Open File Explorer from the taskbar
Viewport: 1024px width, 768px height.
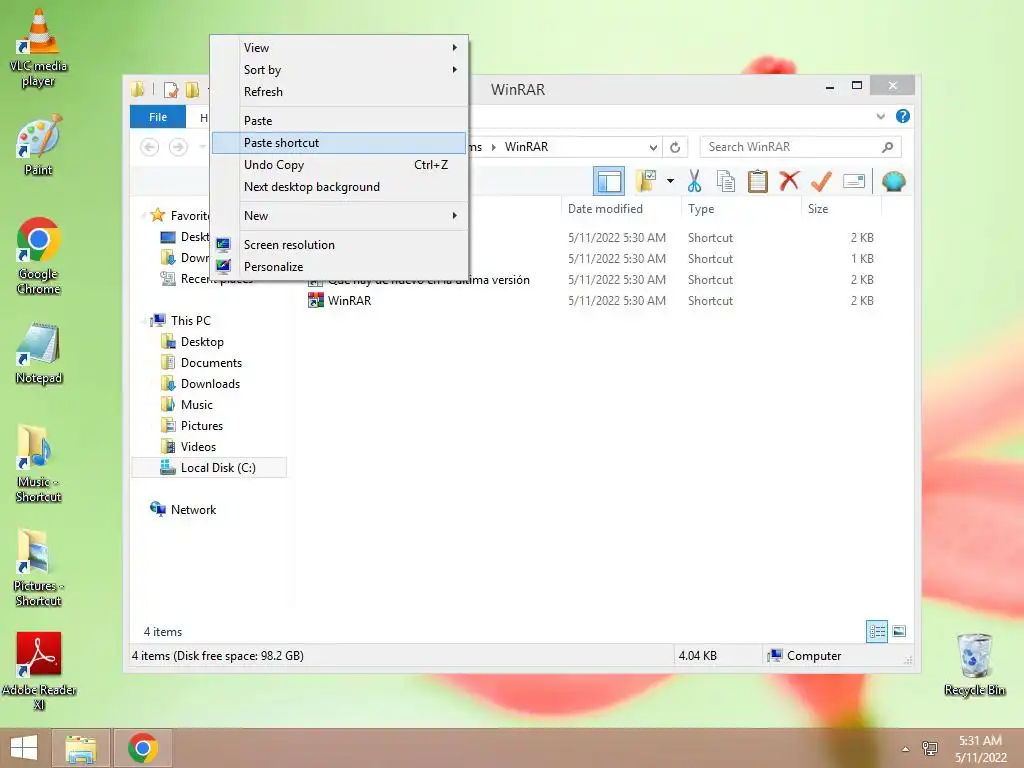tap(80, 748)
